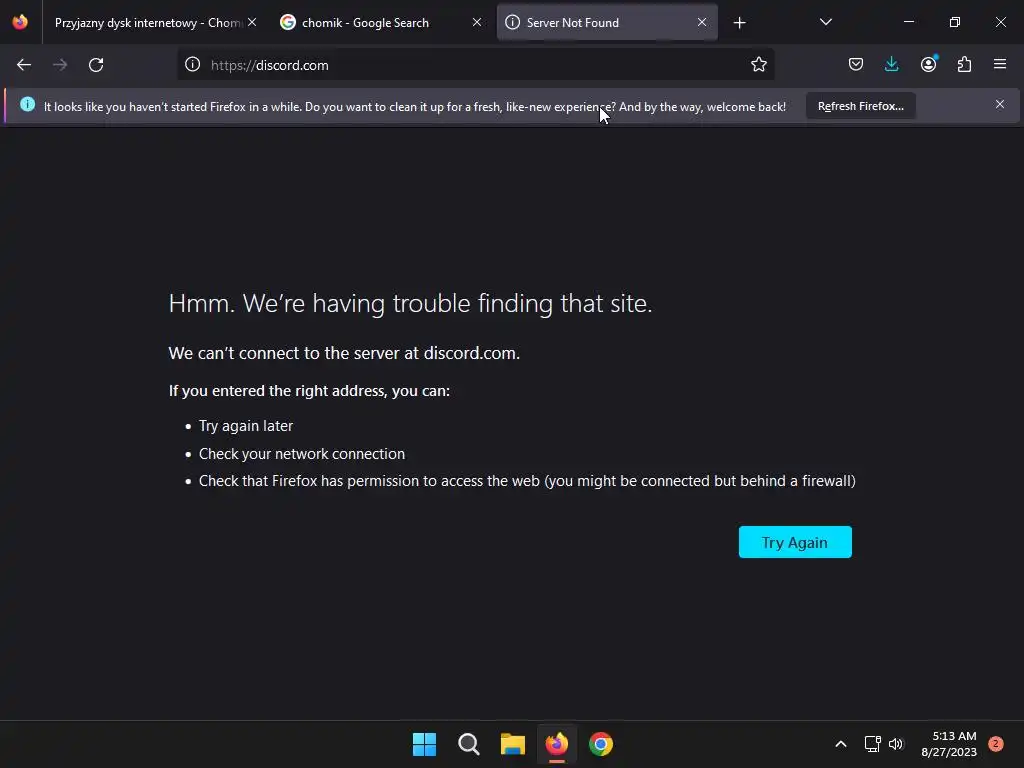The height and width of the screenshot is (768, 1024).
Task: Open the Windows Start menu
Action: point(424,744)
